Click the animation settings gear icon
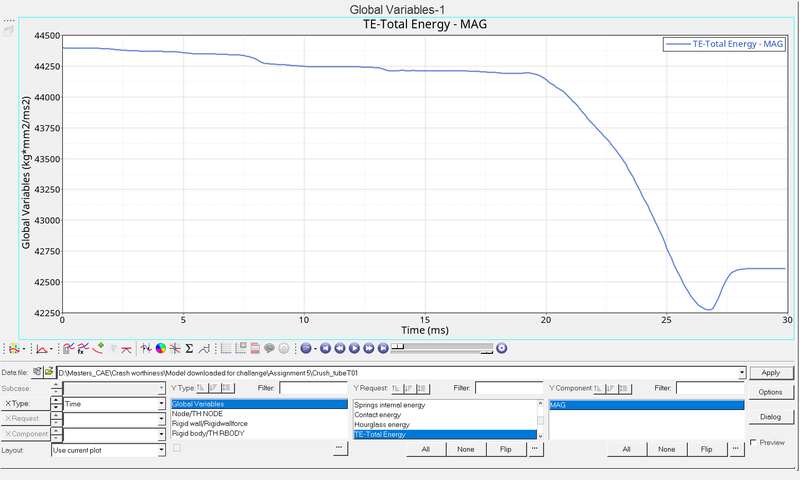This screenshot has width=800, height=480. click(x=502, y=349)
